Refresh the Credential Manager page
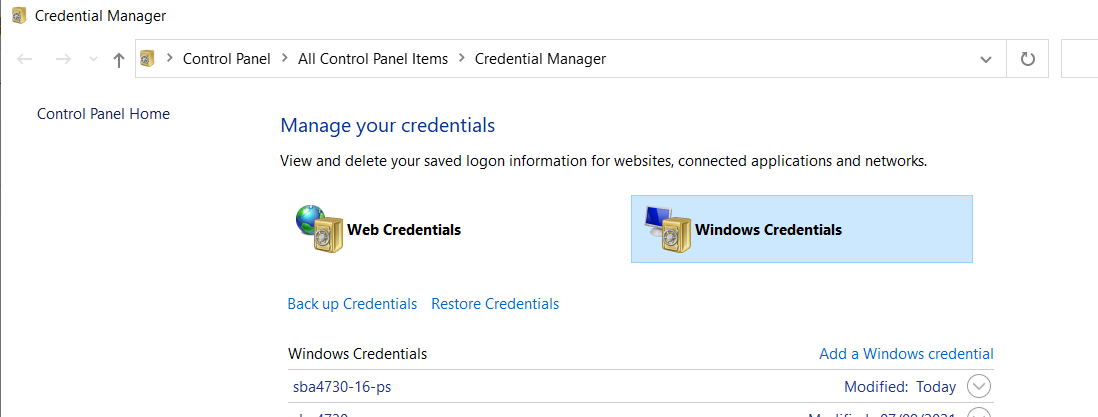The image size is (1098, 417). 1027,59
